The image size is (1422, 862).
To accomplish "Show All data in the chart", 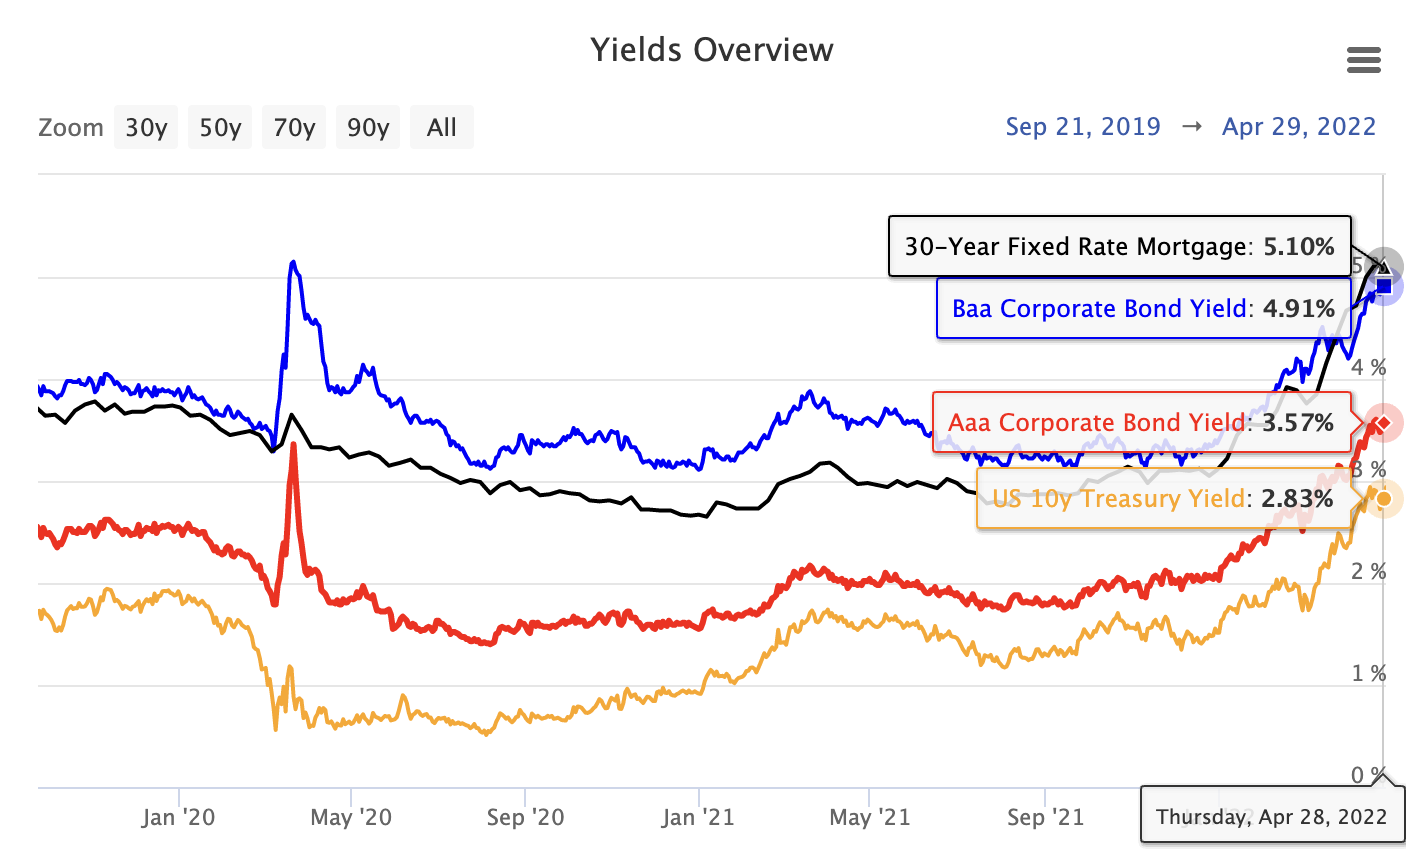I will tap(441, 128).
